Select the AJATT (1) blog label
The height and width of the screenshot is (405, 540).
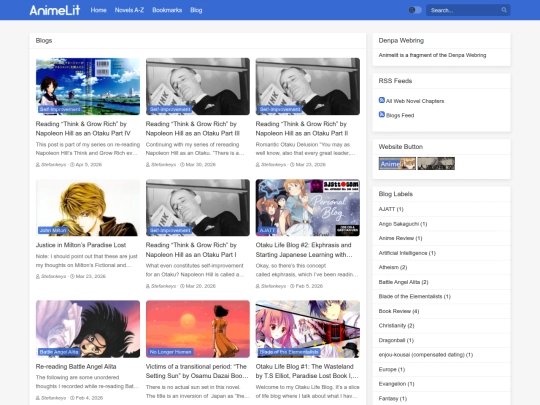pyautogui.click(x=391, y=209)
